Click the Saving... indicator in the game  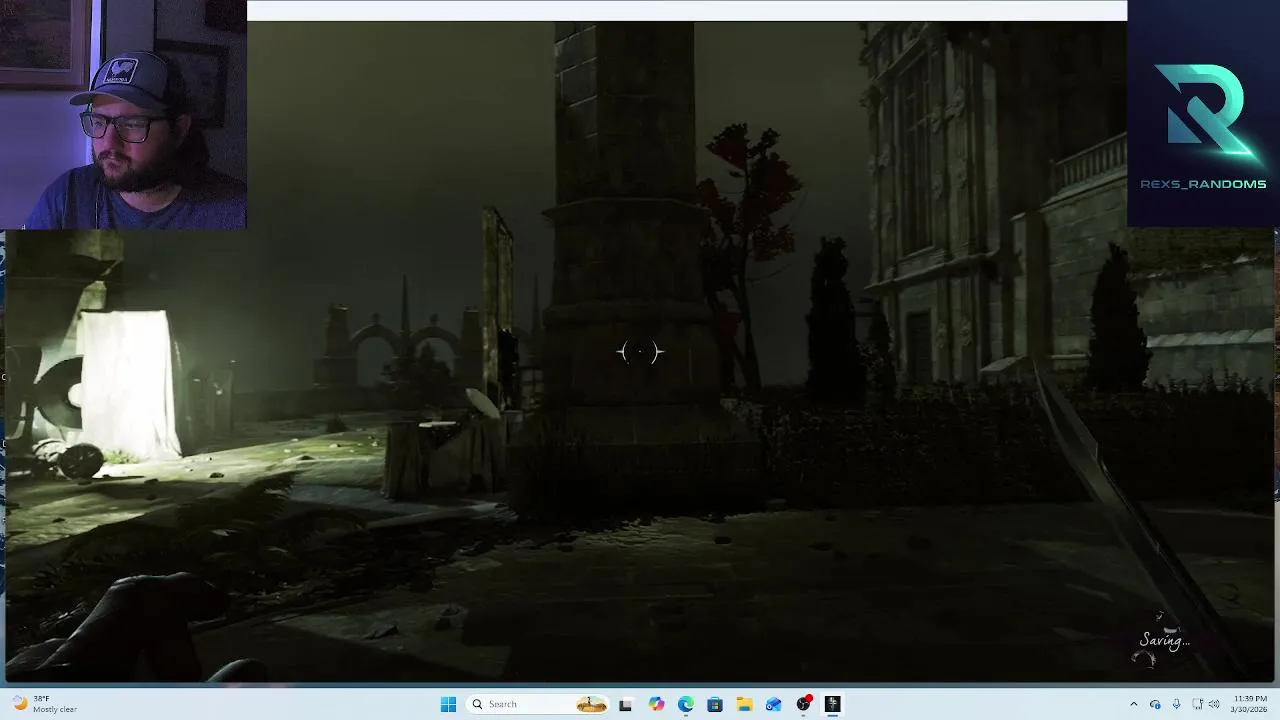tap(1164, 641)
